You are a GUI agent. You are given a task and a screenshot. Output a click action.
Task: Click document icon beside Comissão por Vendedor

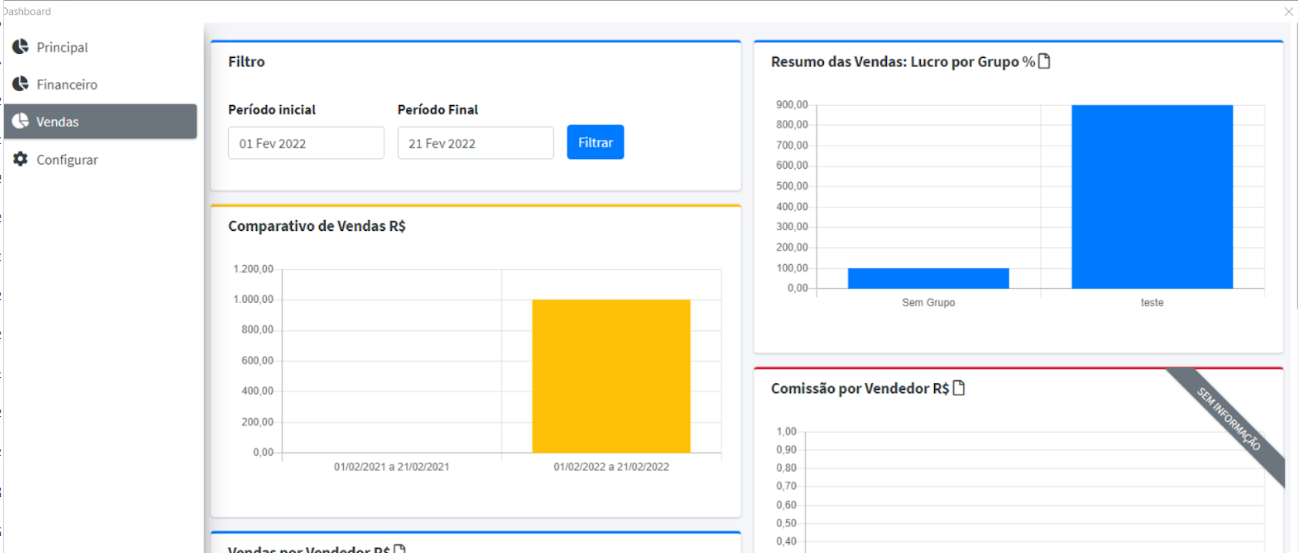[959, 389]
